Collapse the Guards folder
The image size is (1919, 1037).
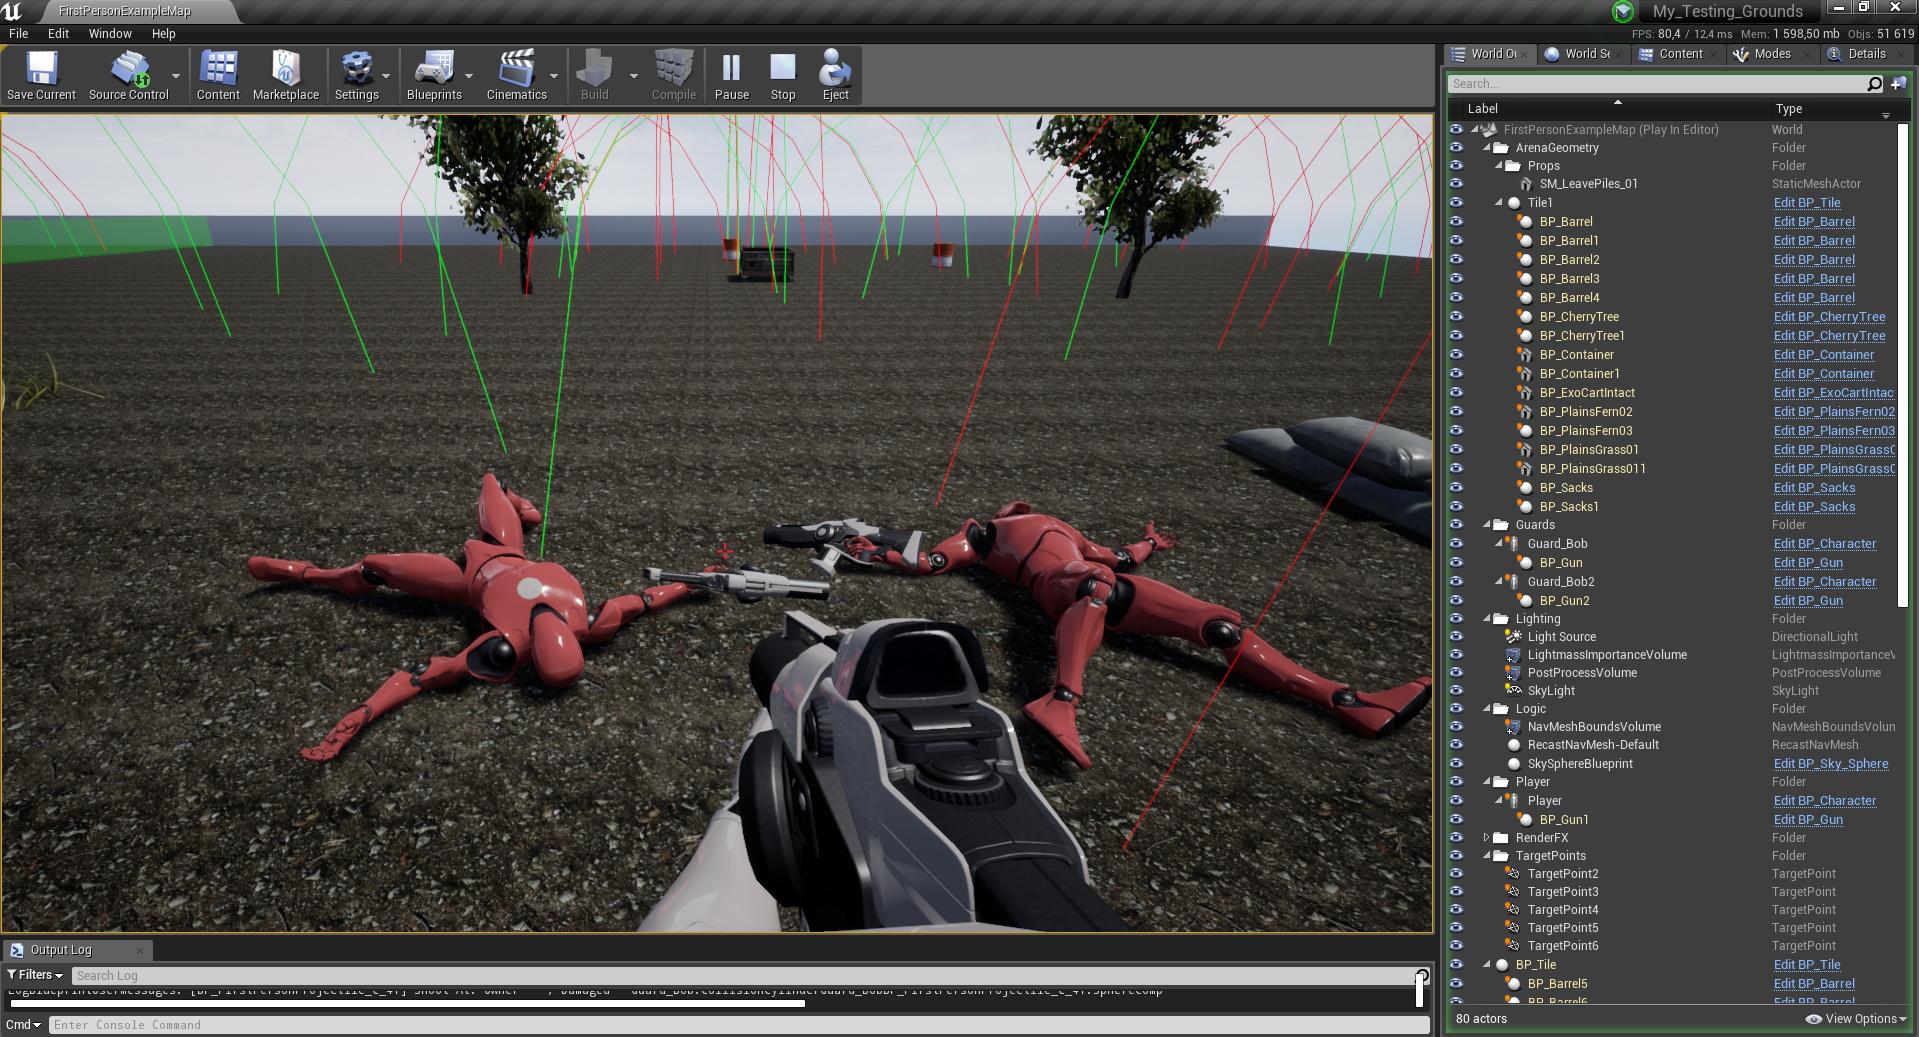(x=1486, y=525)
